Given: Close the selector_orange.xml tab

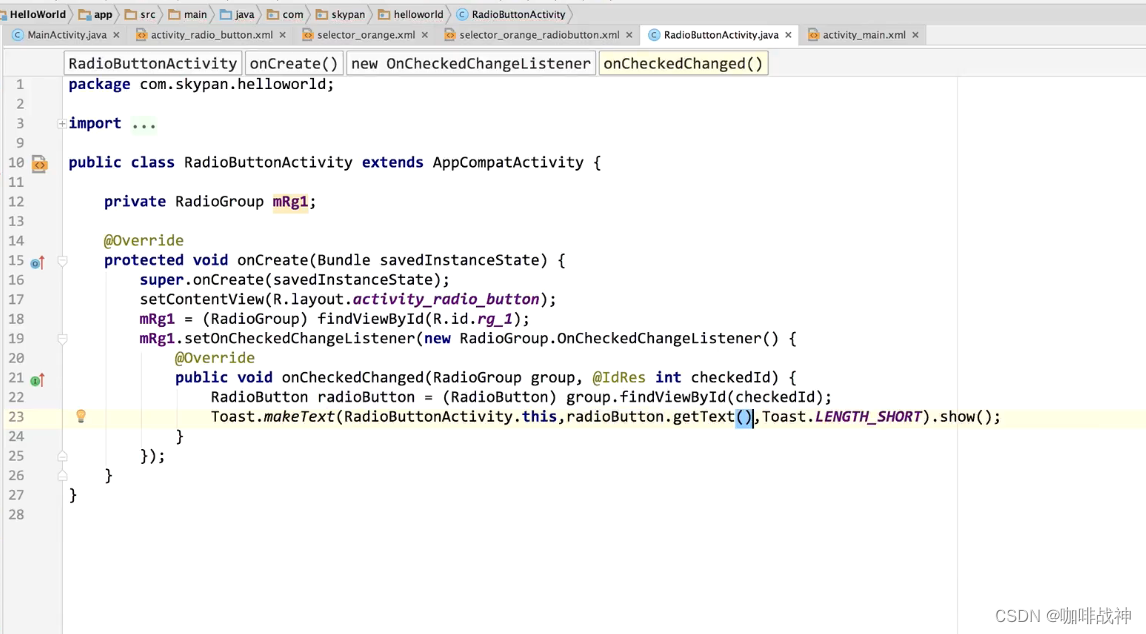Looking at the screenshot, I should pos(425,35).
